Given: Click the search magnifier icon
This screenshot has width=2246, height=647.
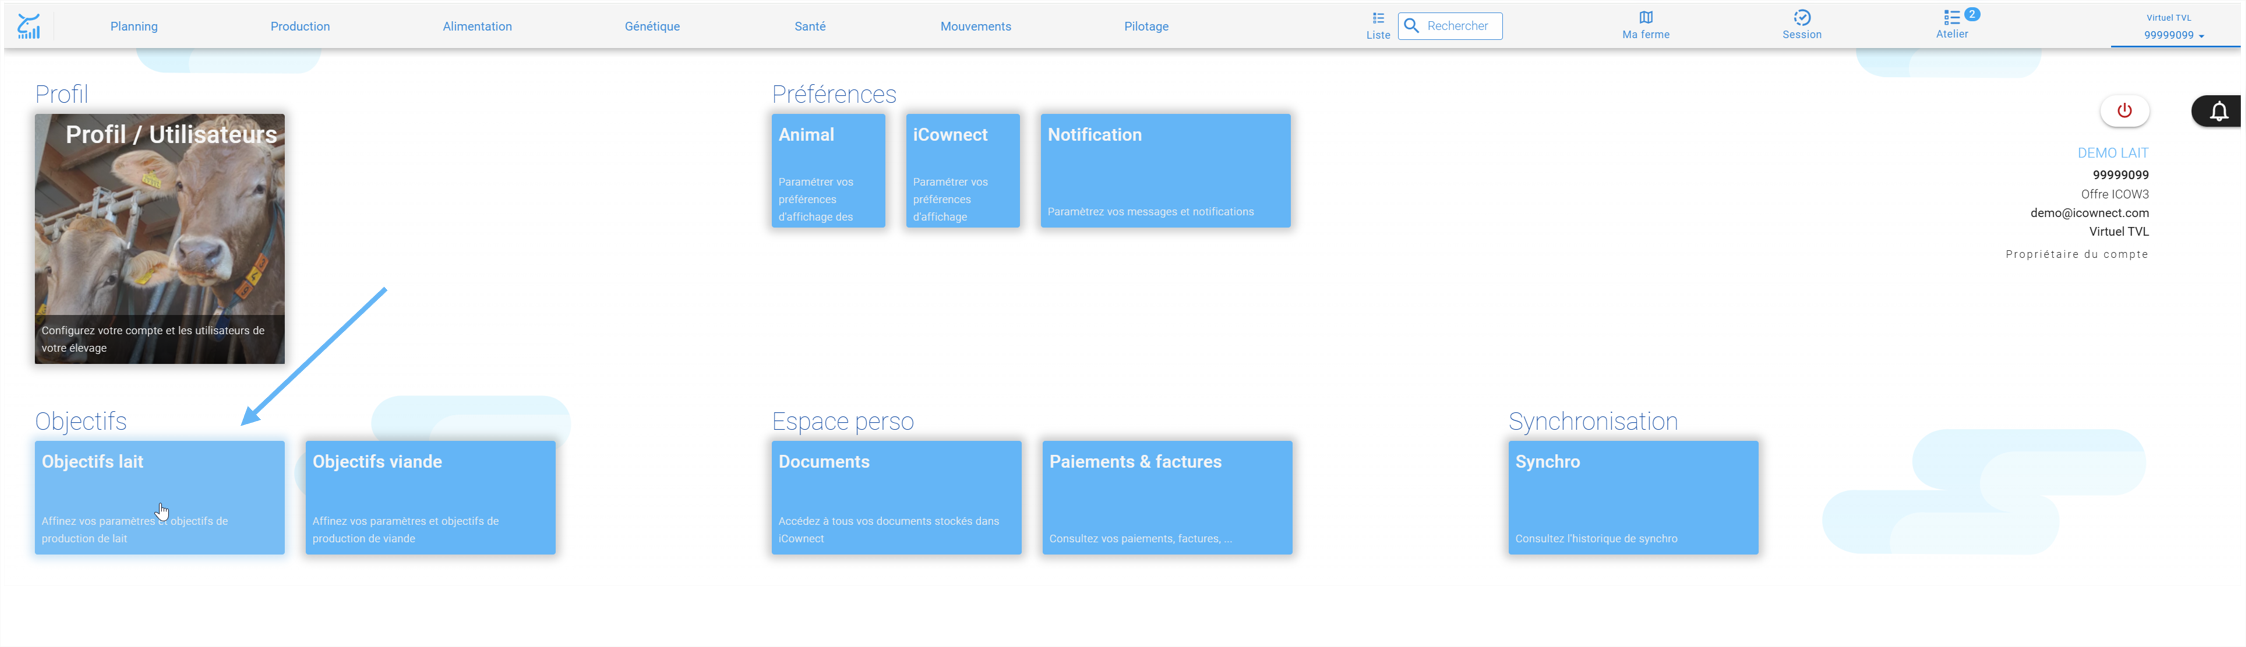Looking at the screenshot, I should coord(1412,26).
